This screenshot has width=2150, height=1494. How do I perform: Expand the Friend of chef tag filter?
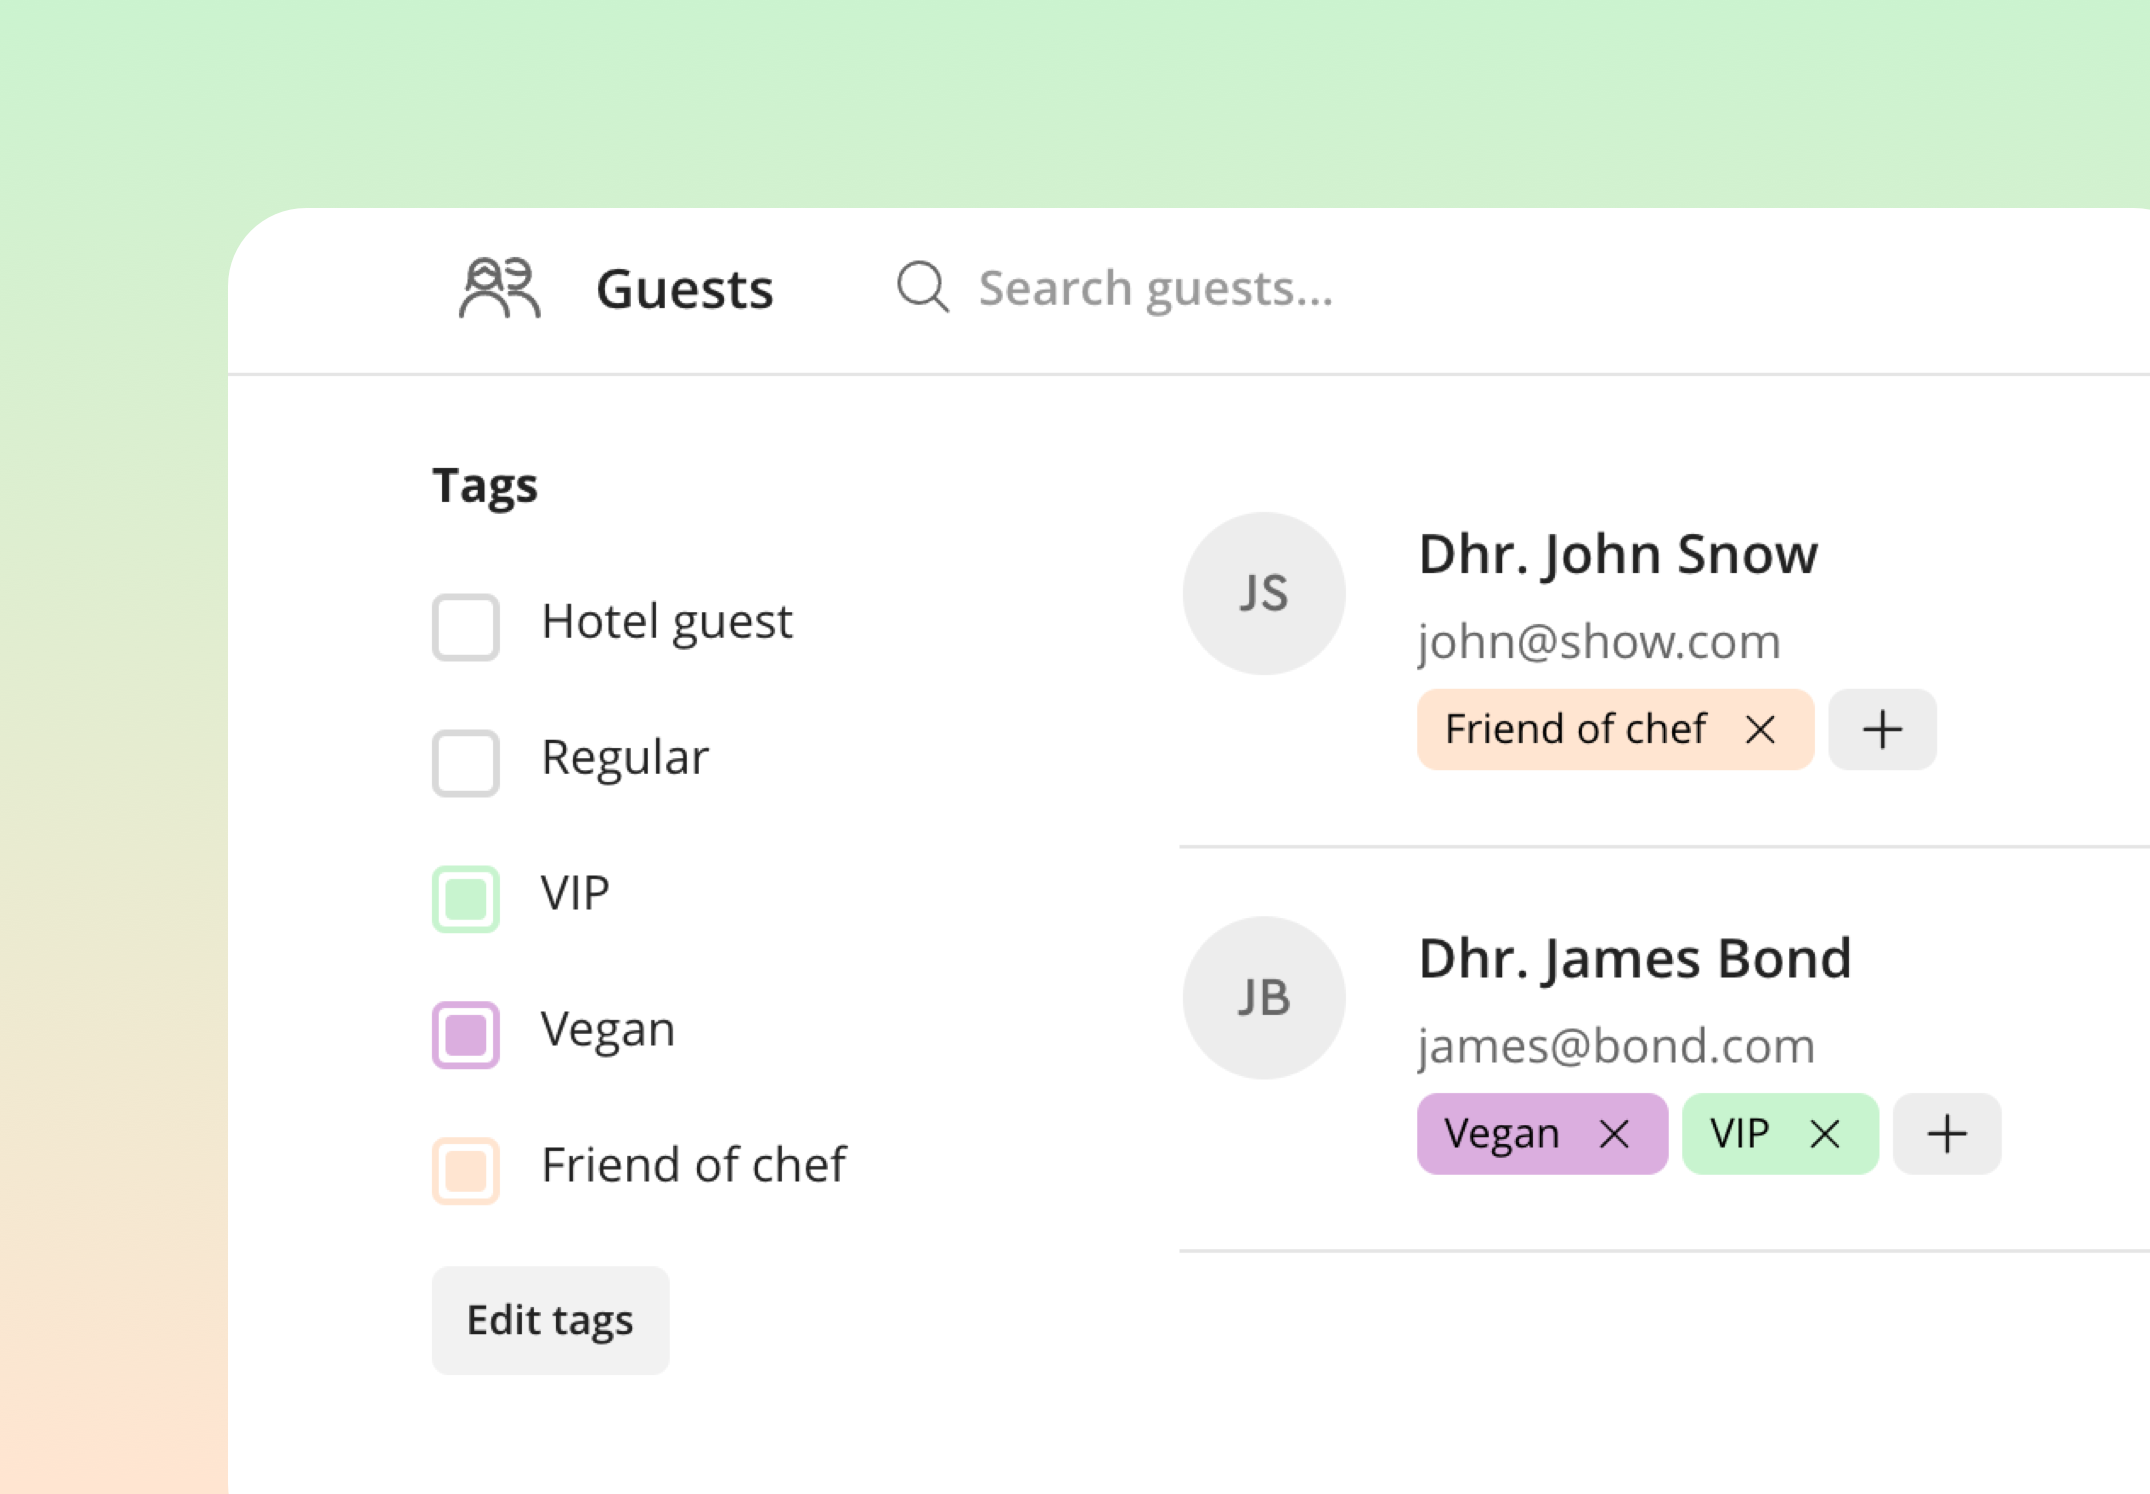[x=467, y=1164]
